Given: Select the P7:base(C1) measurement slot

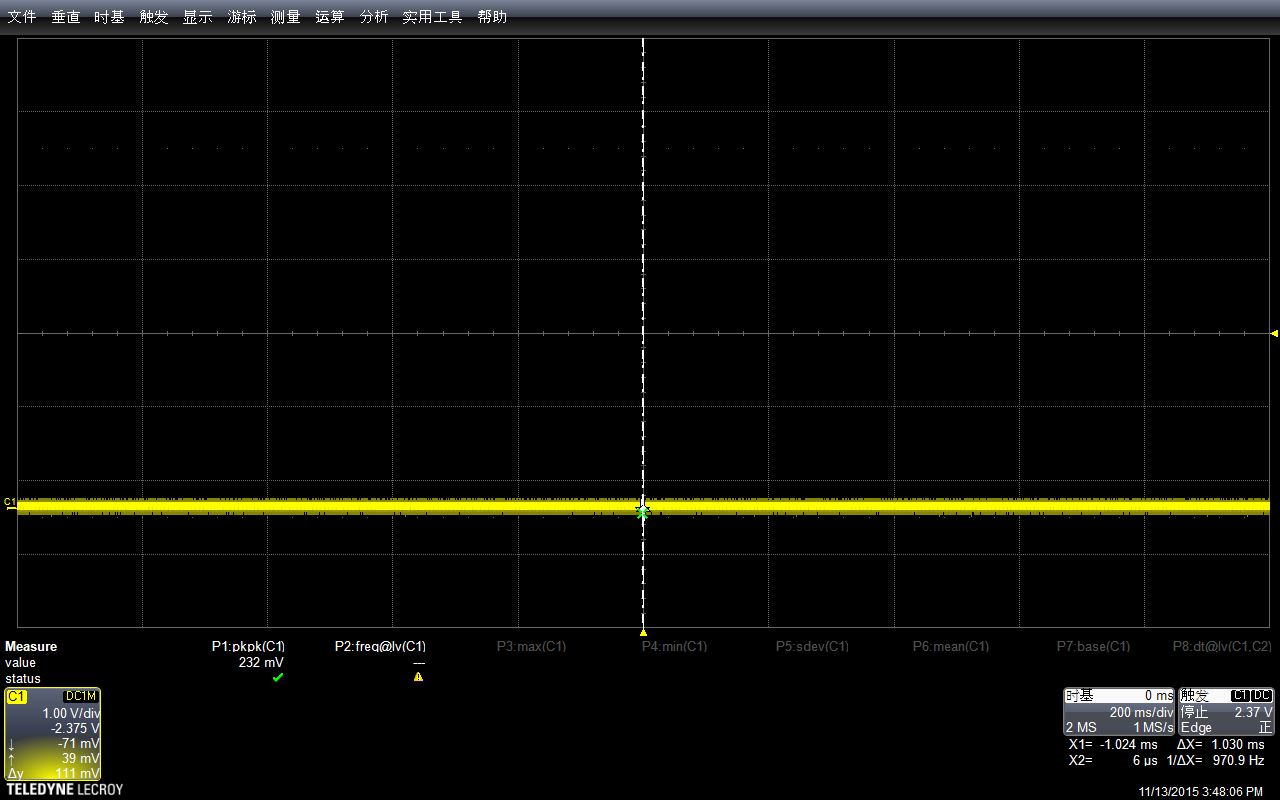Looking at the screenshot, I should (1093, 646).
